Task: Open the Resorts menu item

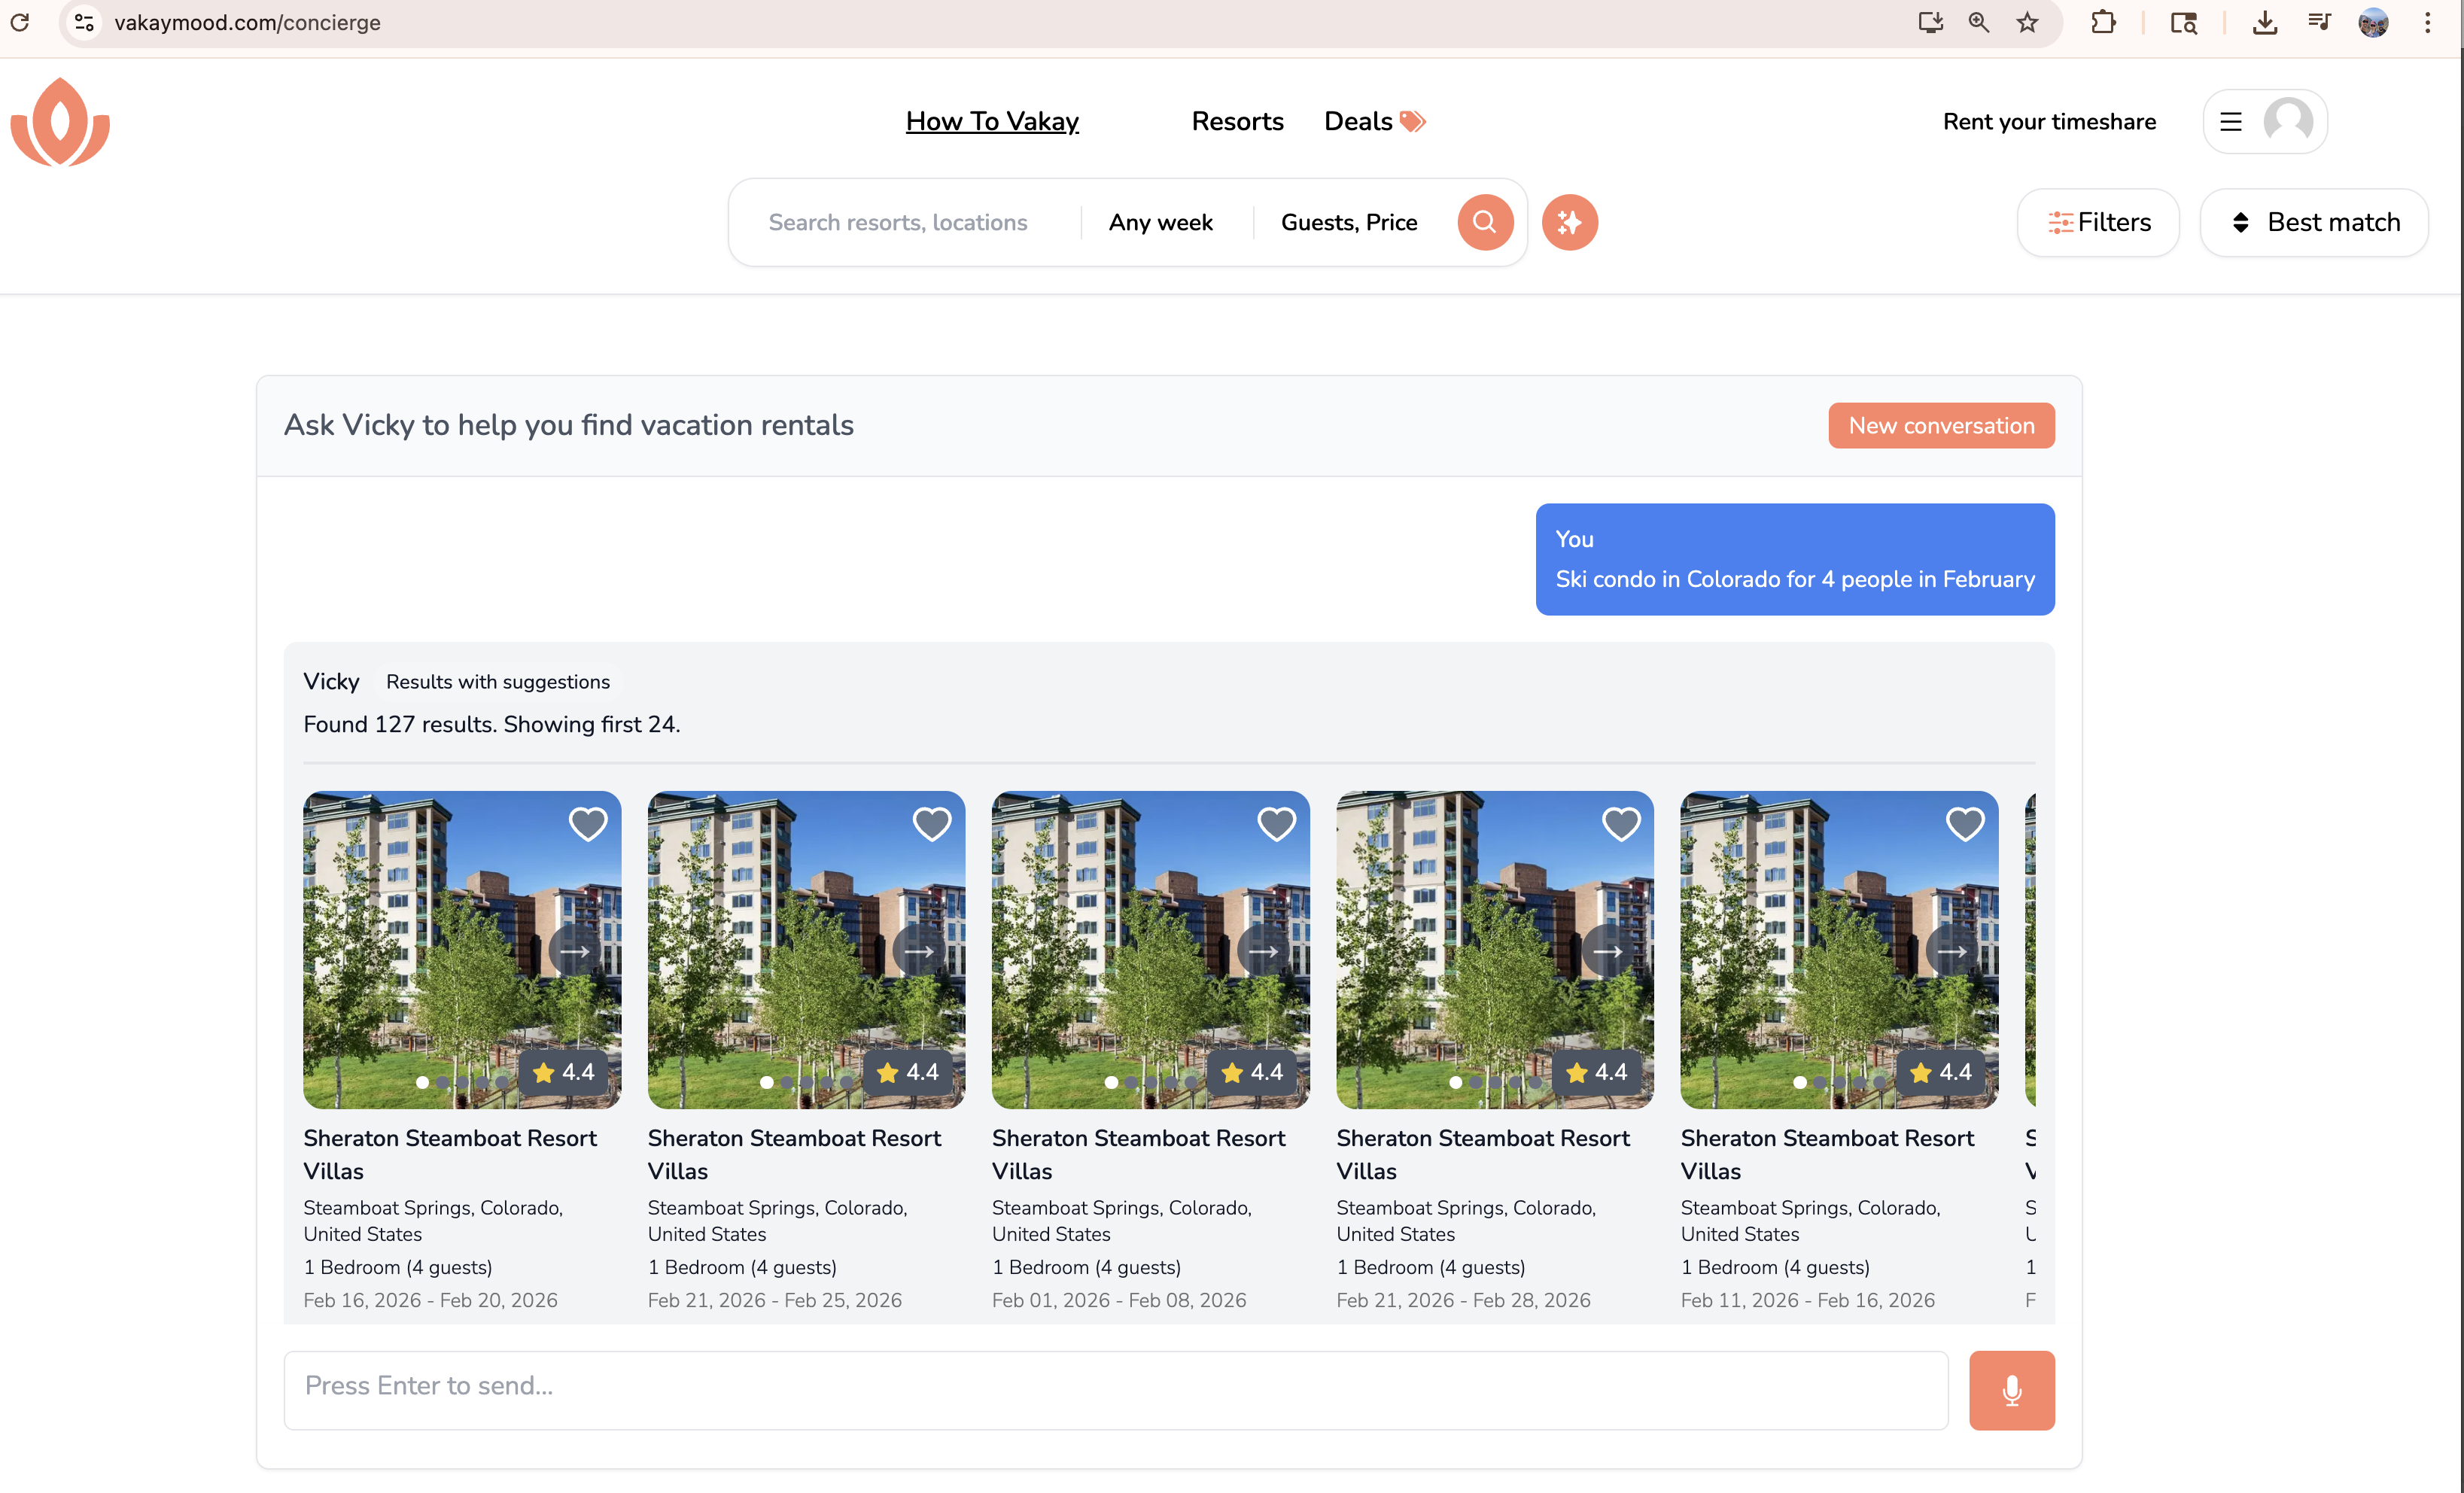Action: click(1237, 121)
